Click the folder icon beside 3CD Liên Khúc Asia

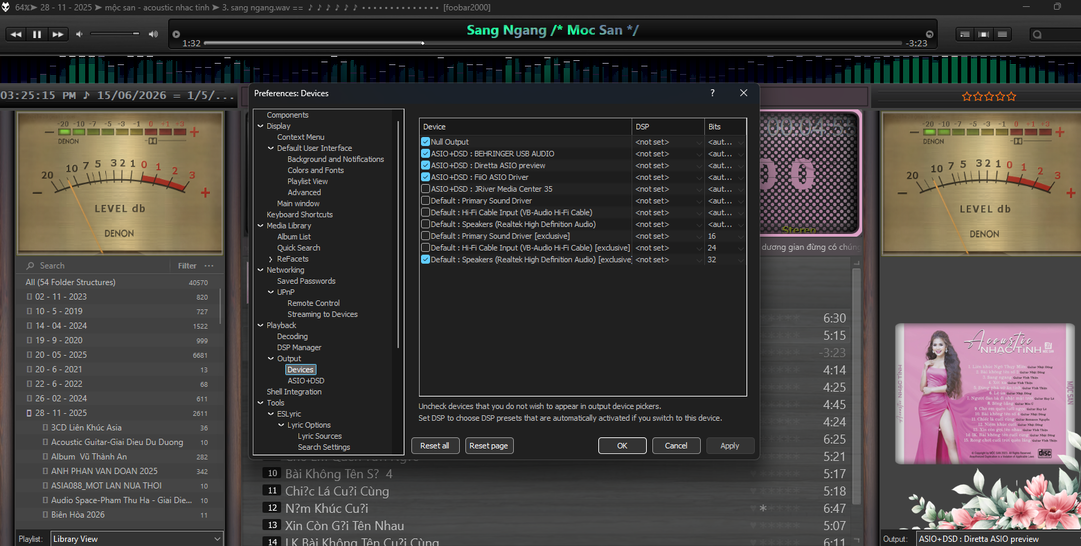point(46,427)
